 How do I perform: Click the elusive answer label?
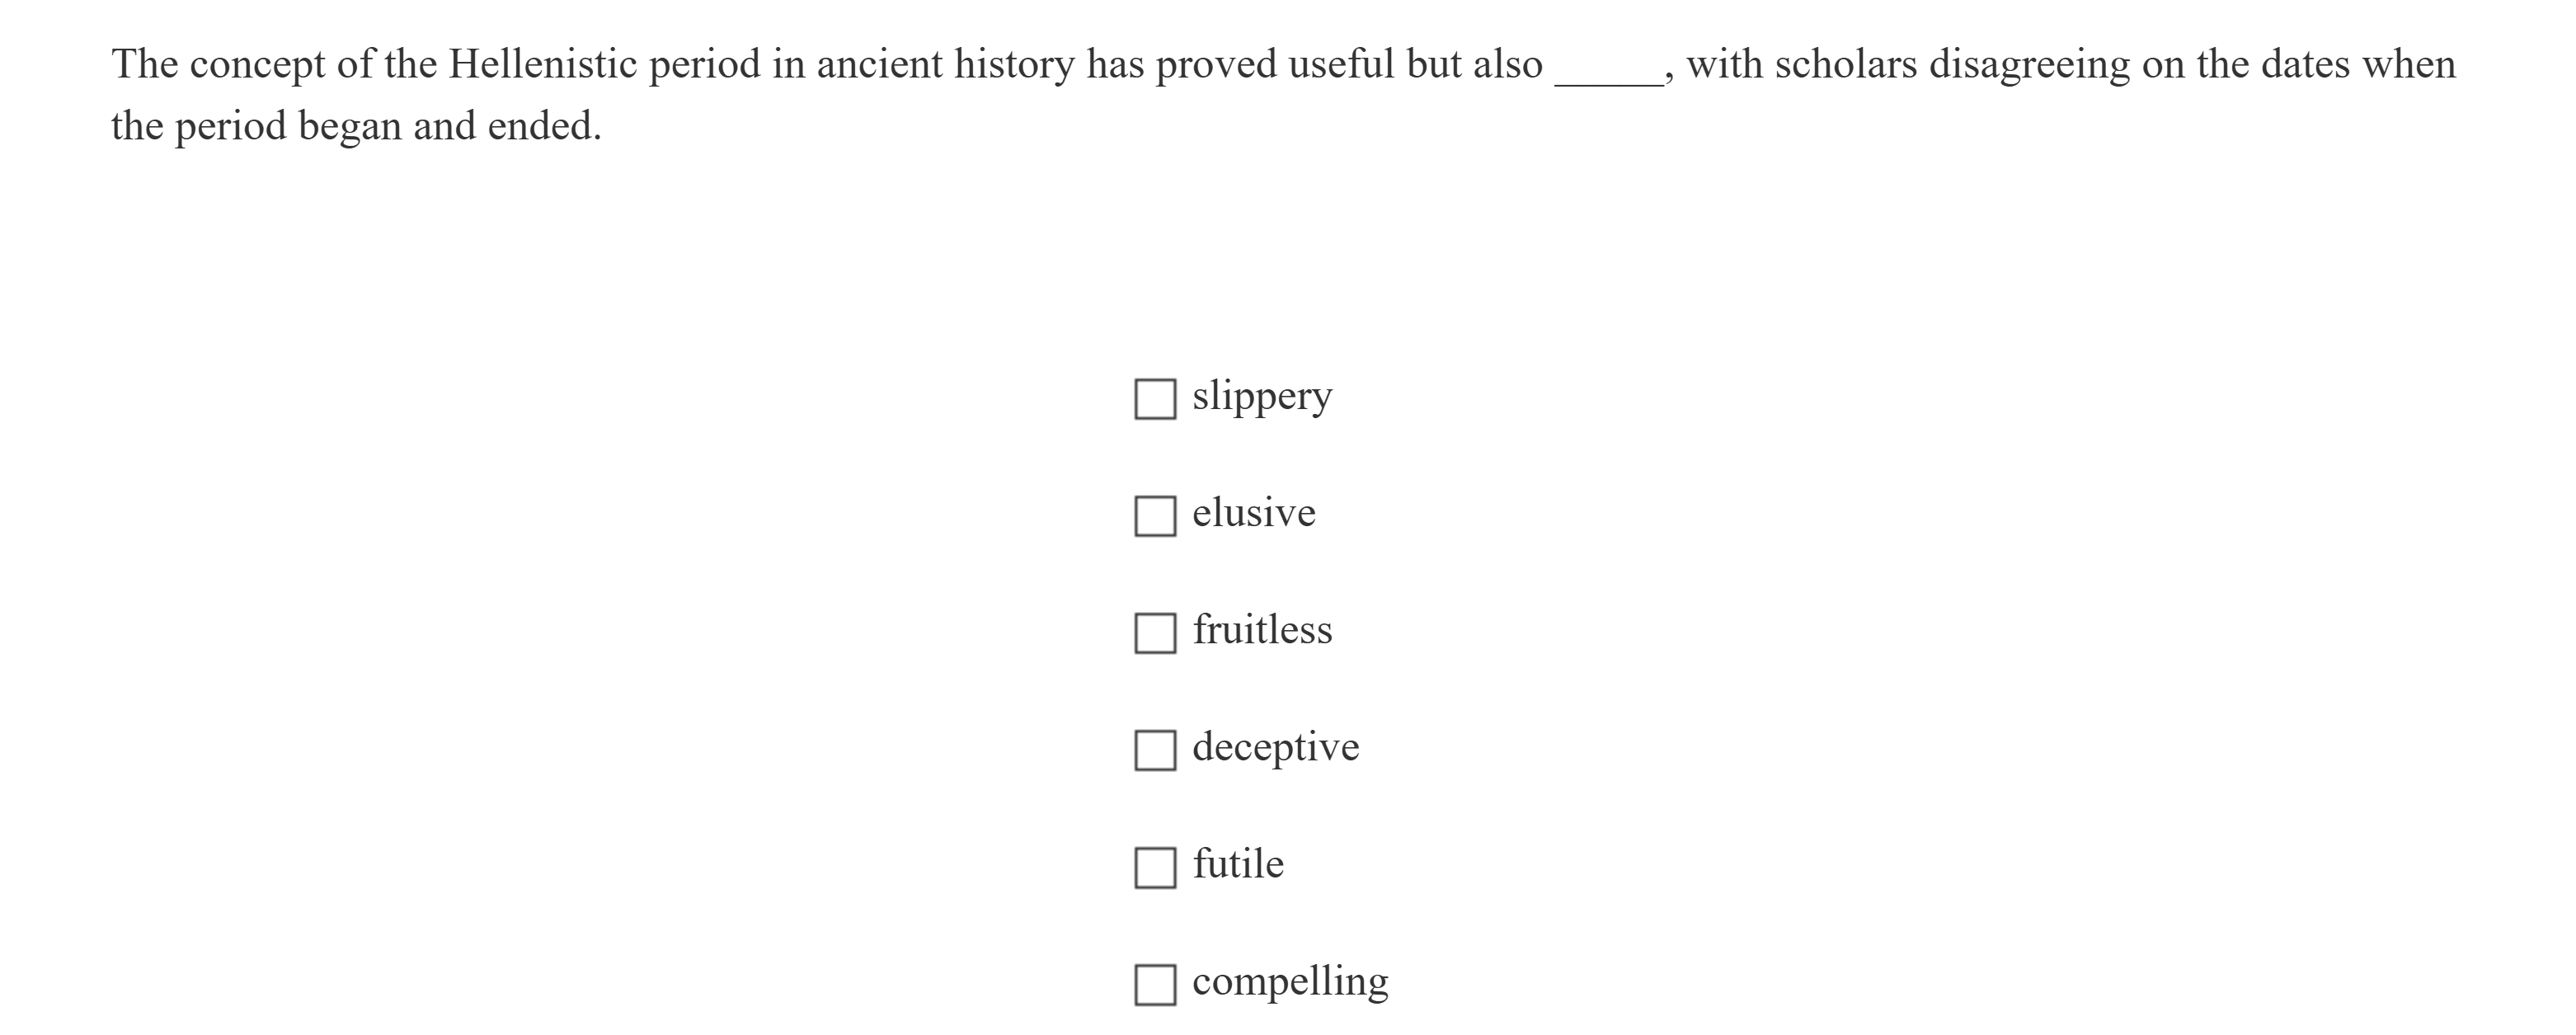(1254, 513)
